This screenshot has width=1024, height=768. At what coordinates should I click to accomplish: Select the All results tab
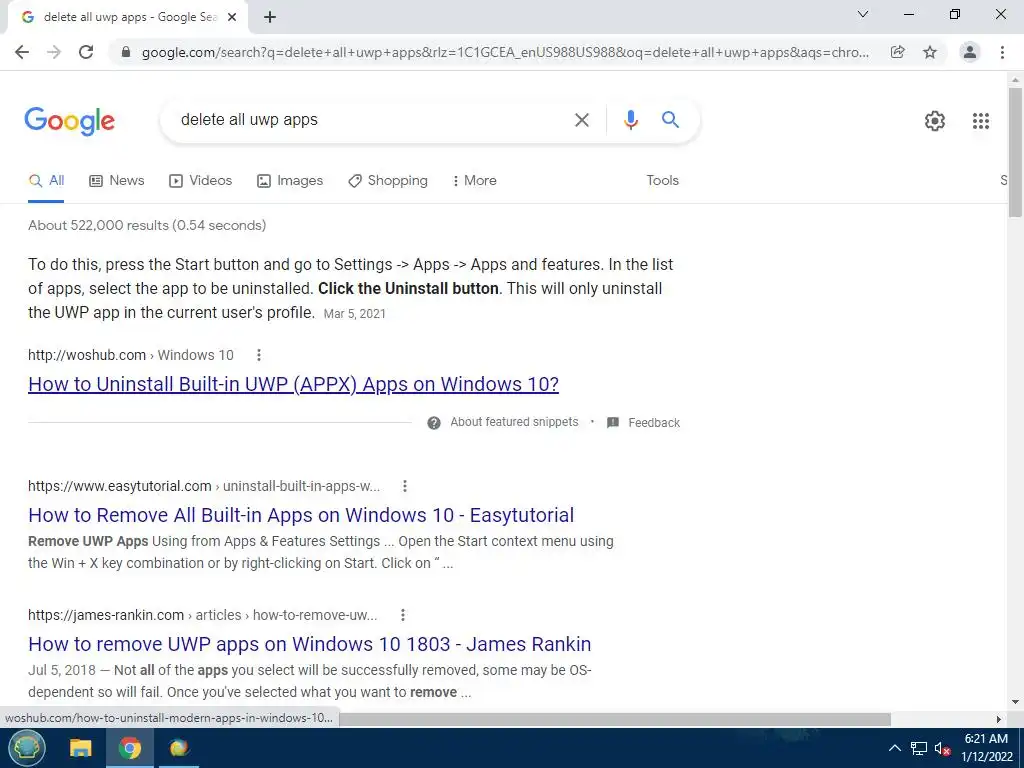click(x=46, y=181)
